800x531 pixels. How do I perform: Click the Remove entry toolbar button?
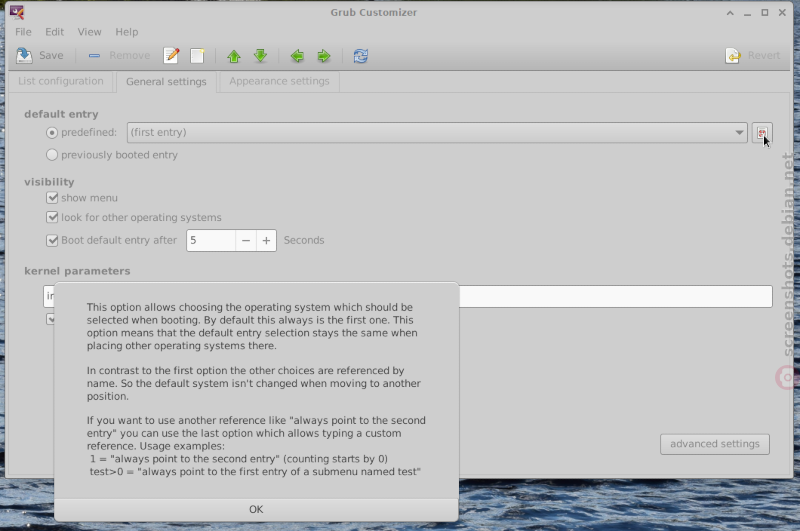[x=119, y=56]
